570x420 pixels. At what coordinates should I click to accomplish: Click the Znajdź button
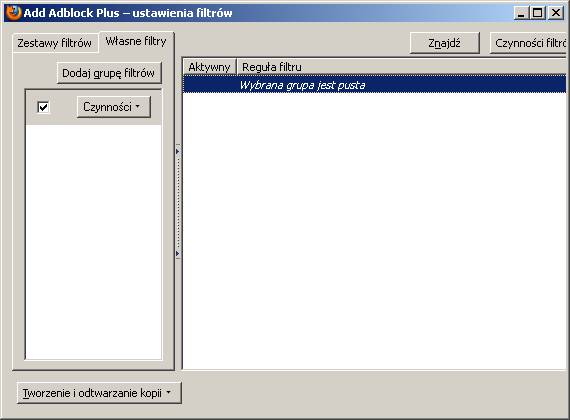click(445, 43)
